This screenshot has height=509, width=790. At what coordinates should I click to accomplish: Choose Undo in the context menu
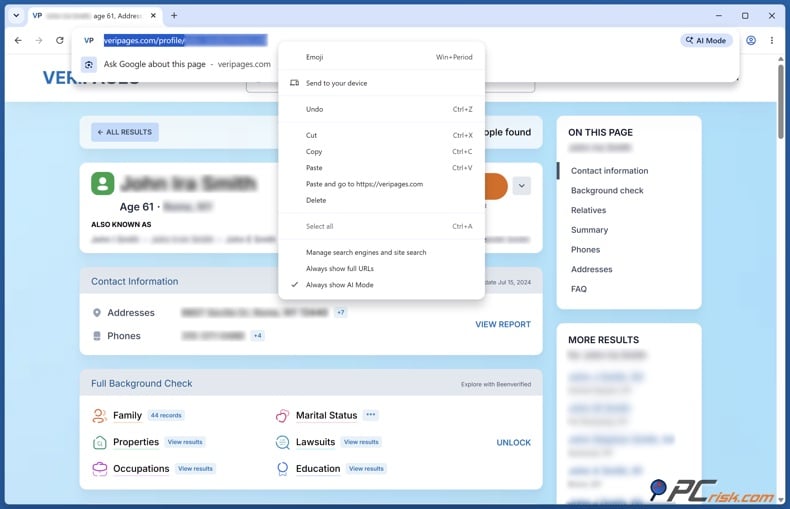tap(381, 109)
